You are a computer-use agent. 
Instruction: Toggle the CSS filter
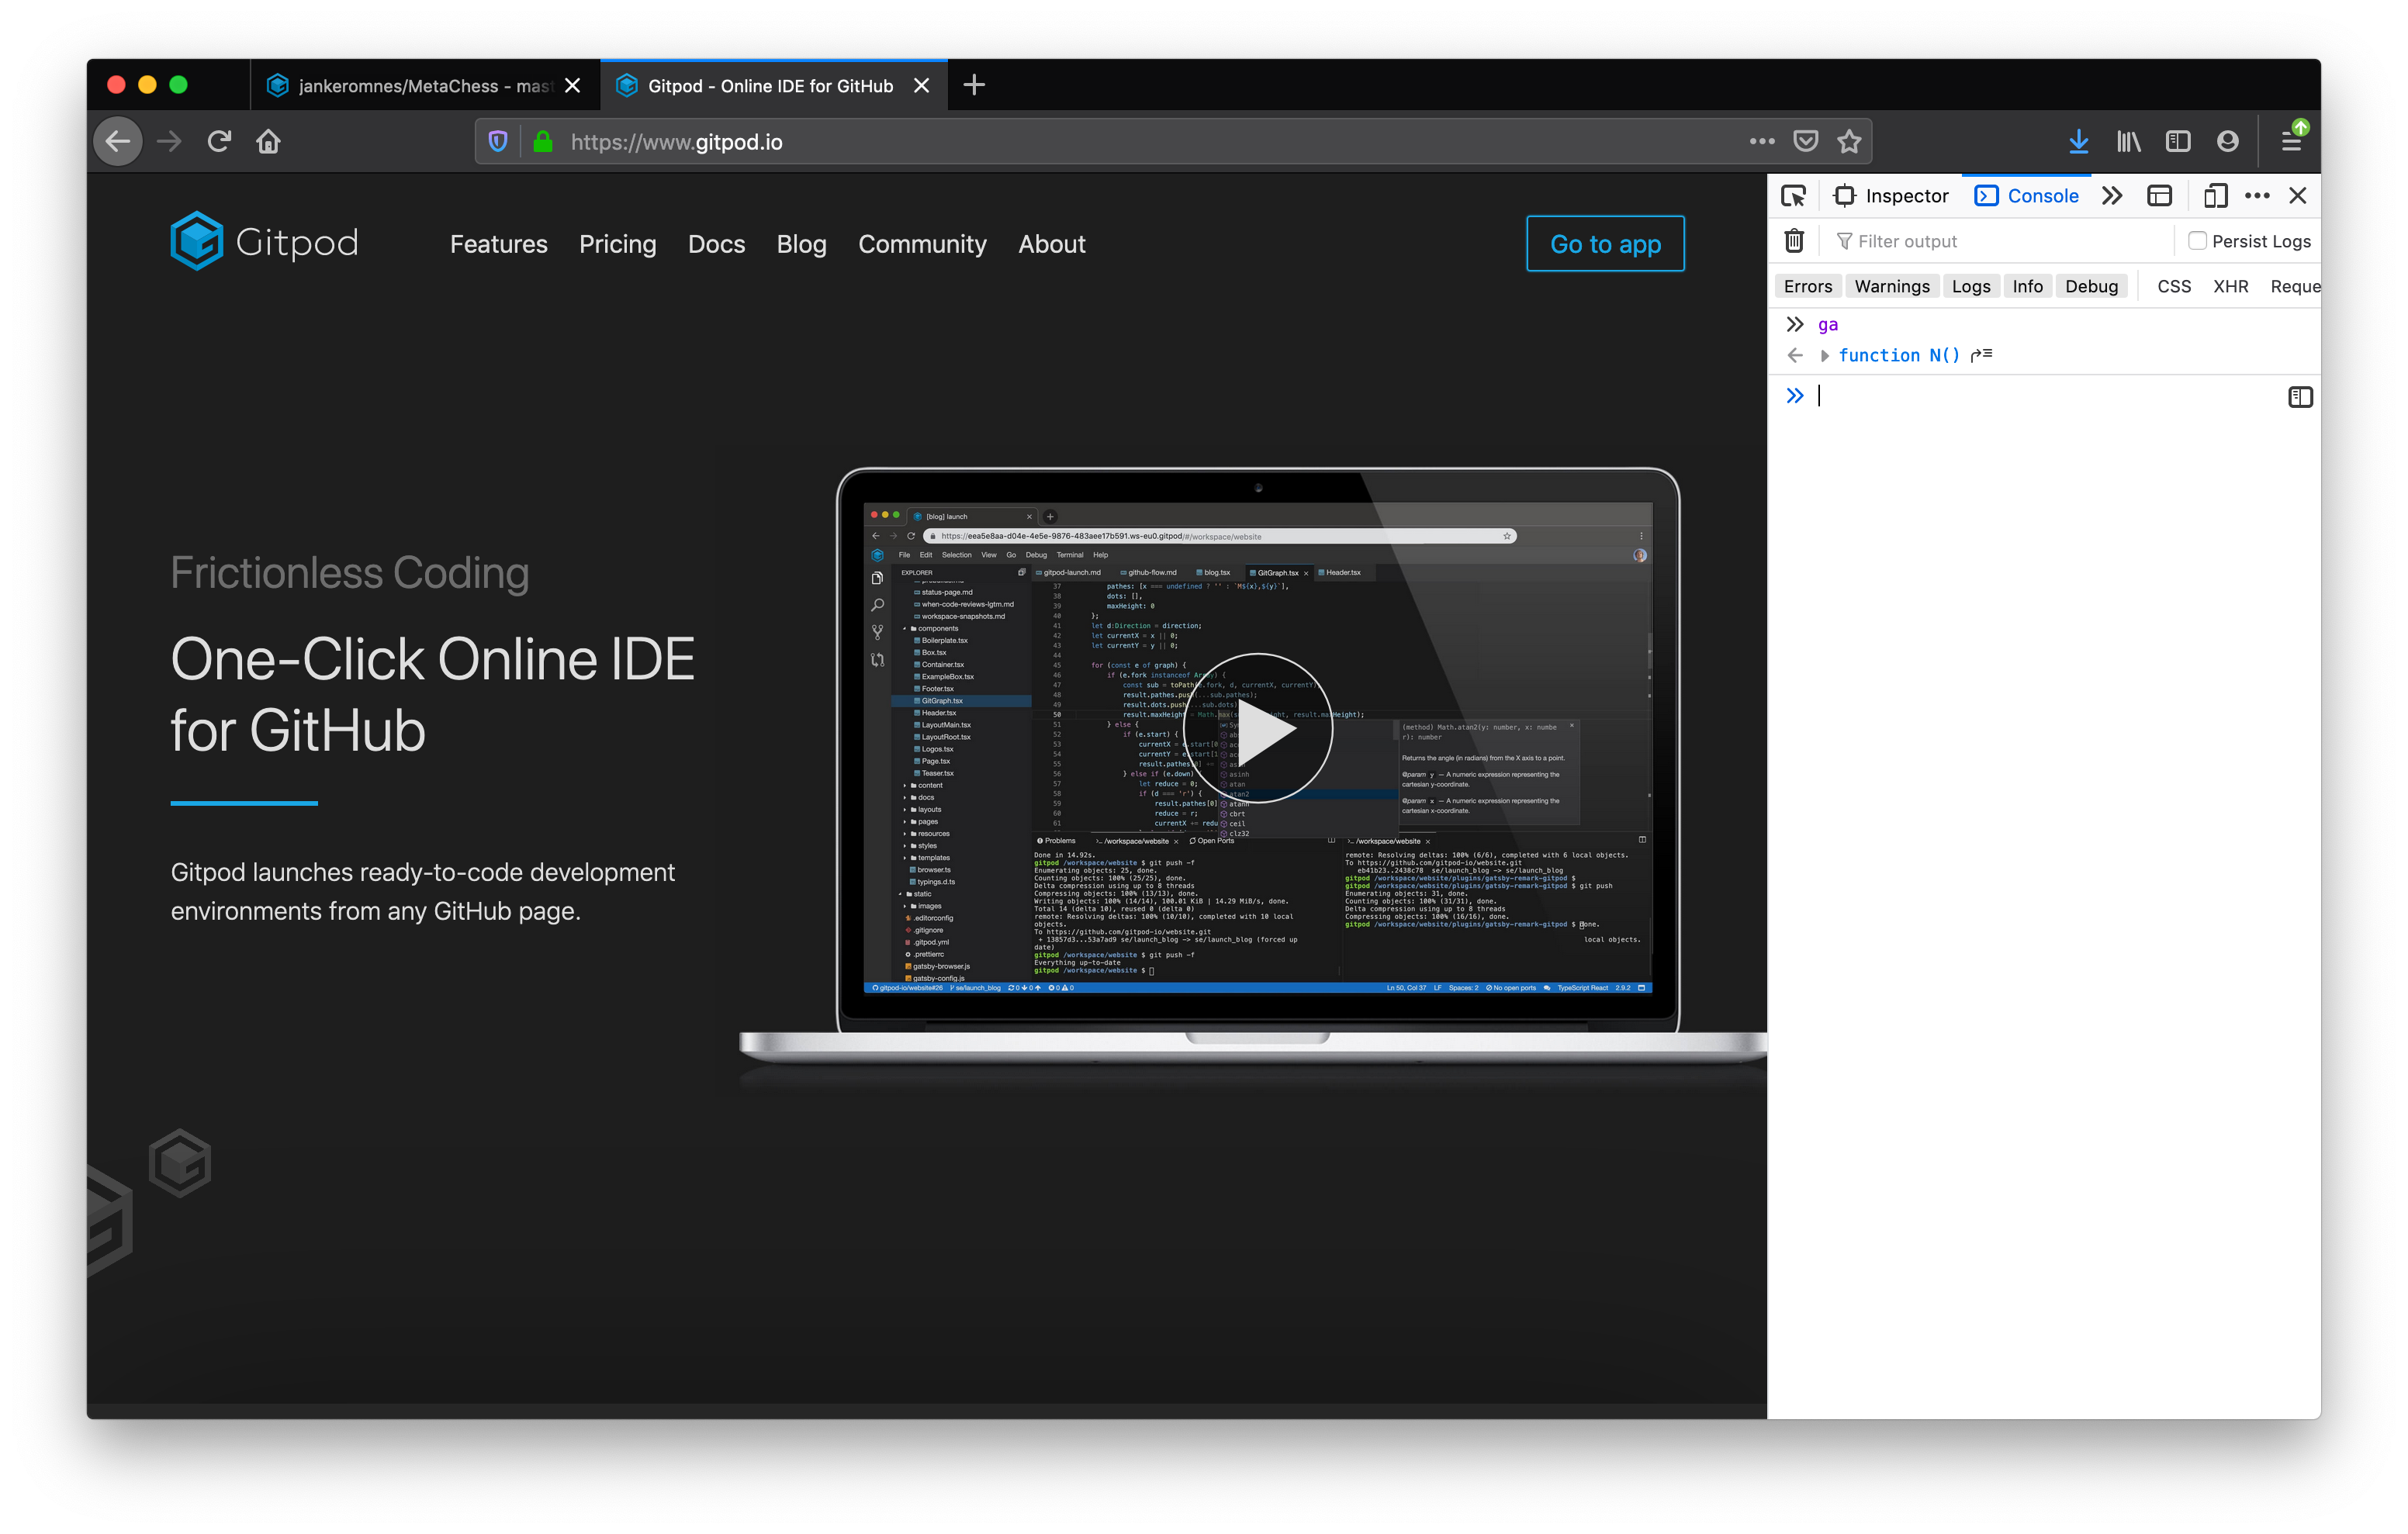click(2174, 287)
